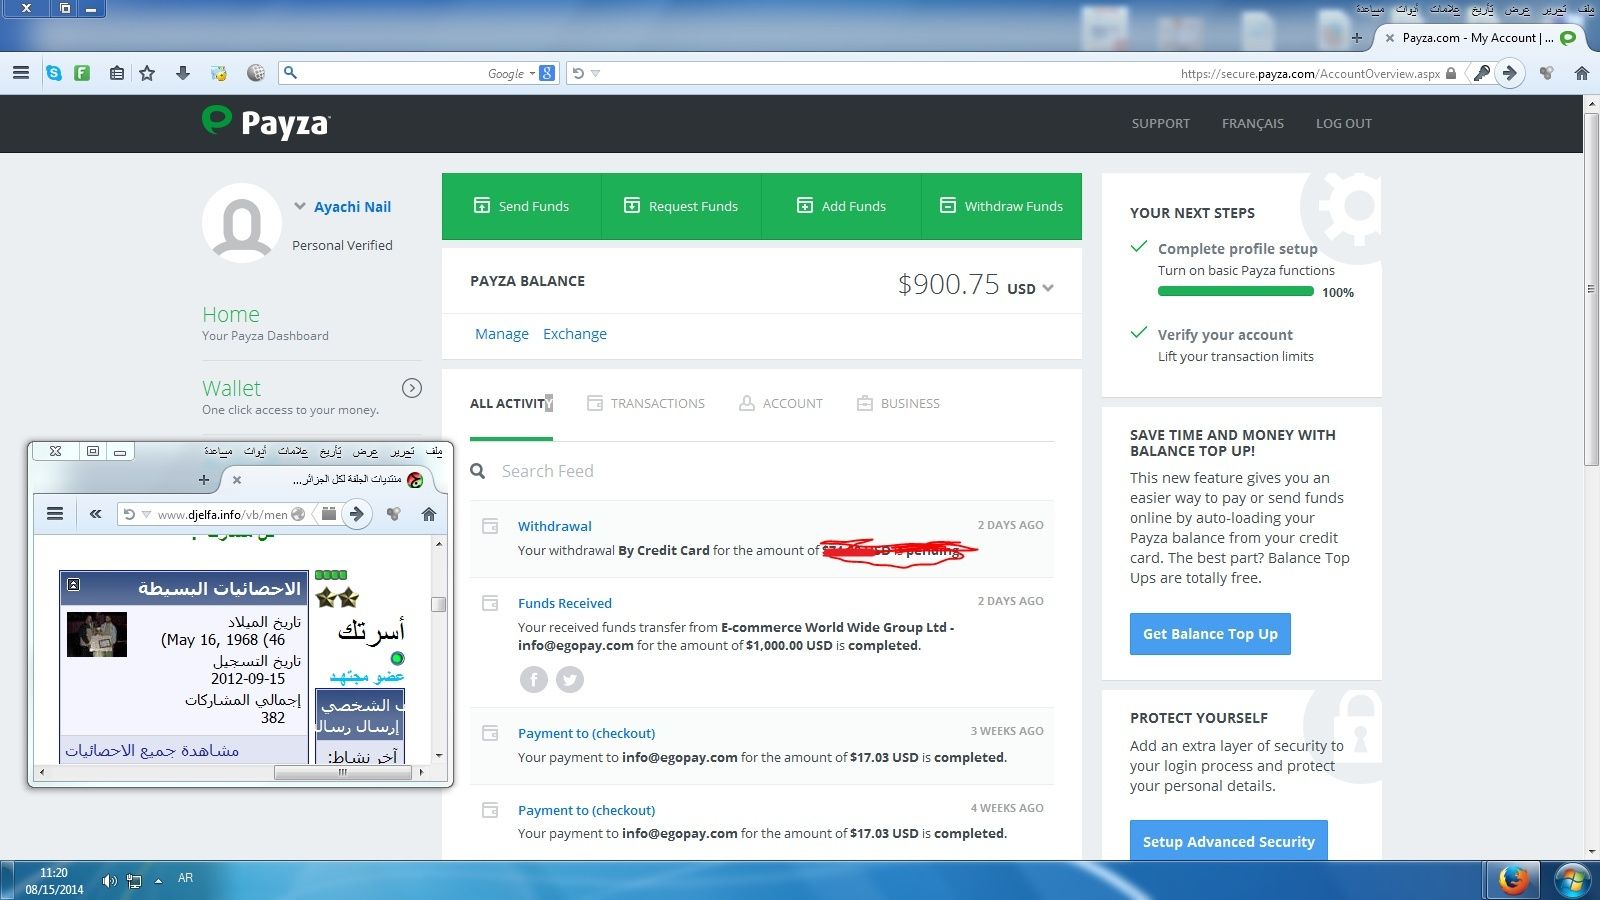Image resolution: width=1600 pixels, height=900 pixels.
Task: Click the SUPPORT link in header
Action: [1161, 123]
